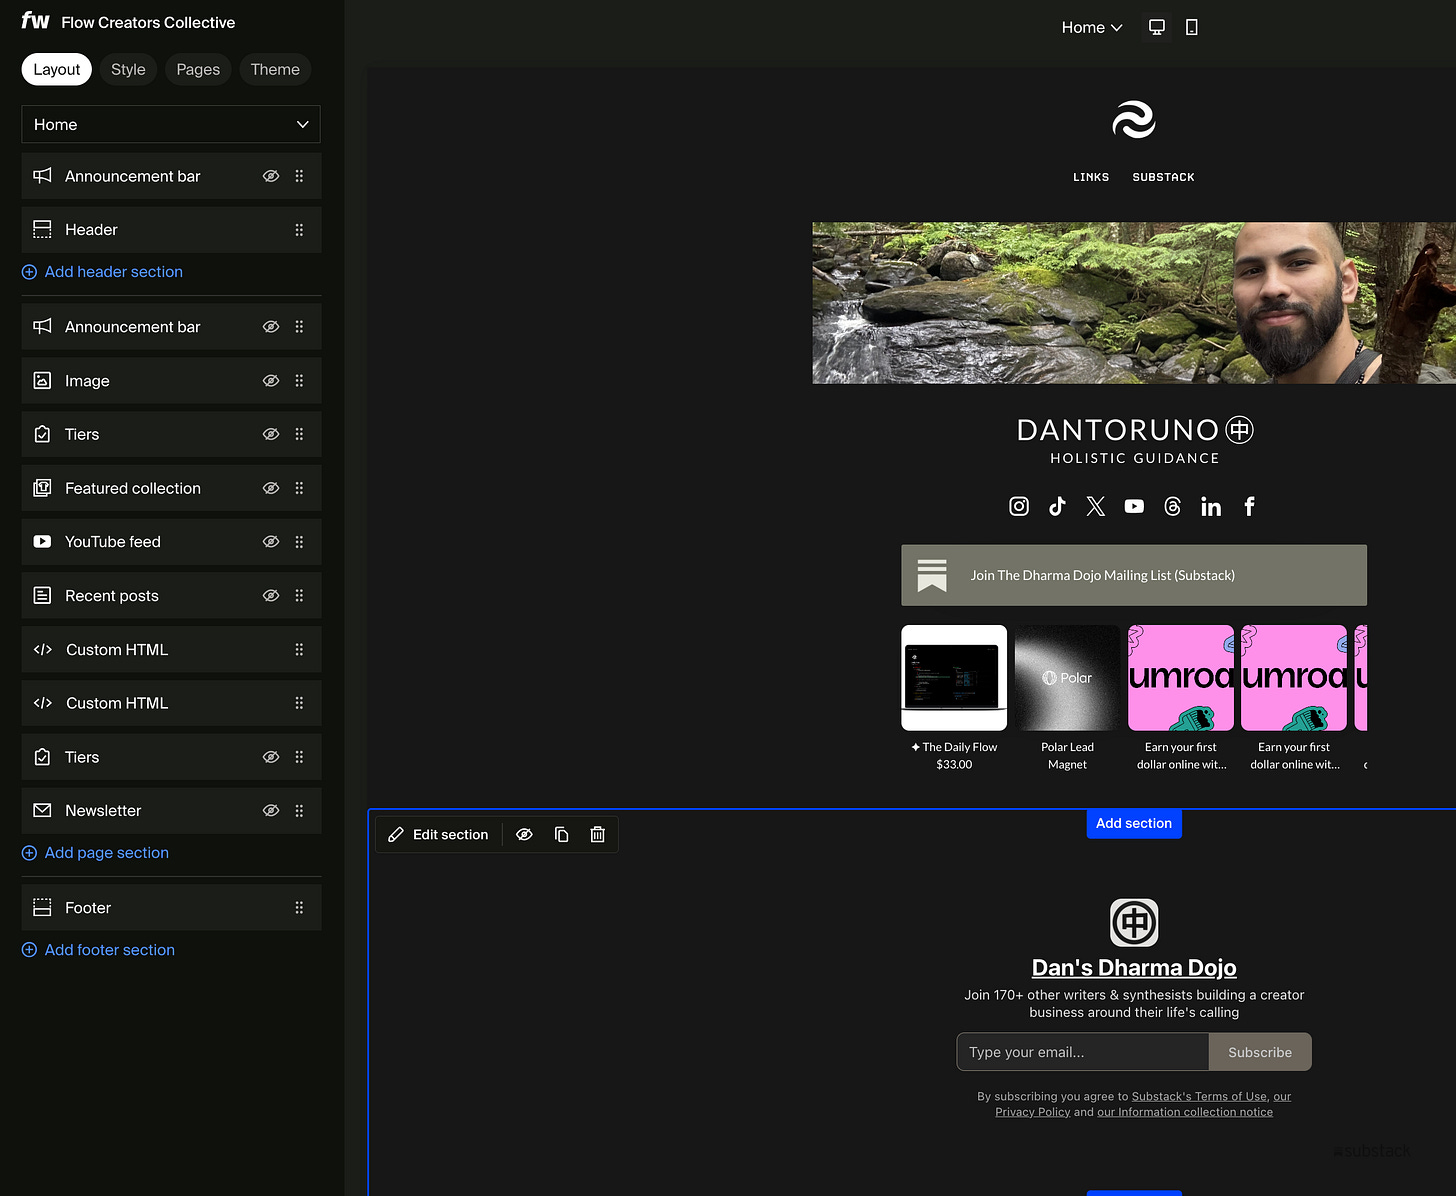Open the LinkedIn social icon

(x=1211, y=507)
